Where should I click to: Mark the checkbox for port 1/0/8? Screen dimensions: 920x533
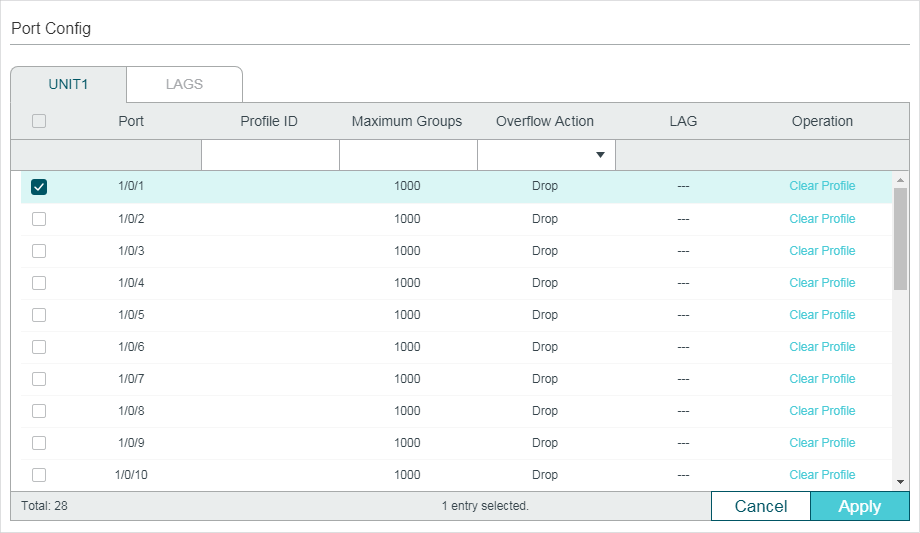coord(39,411)
